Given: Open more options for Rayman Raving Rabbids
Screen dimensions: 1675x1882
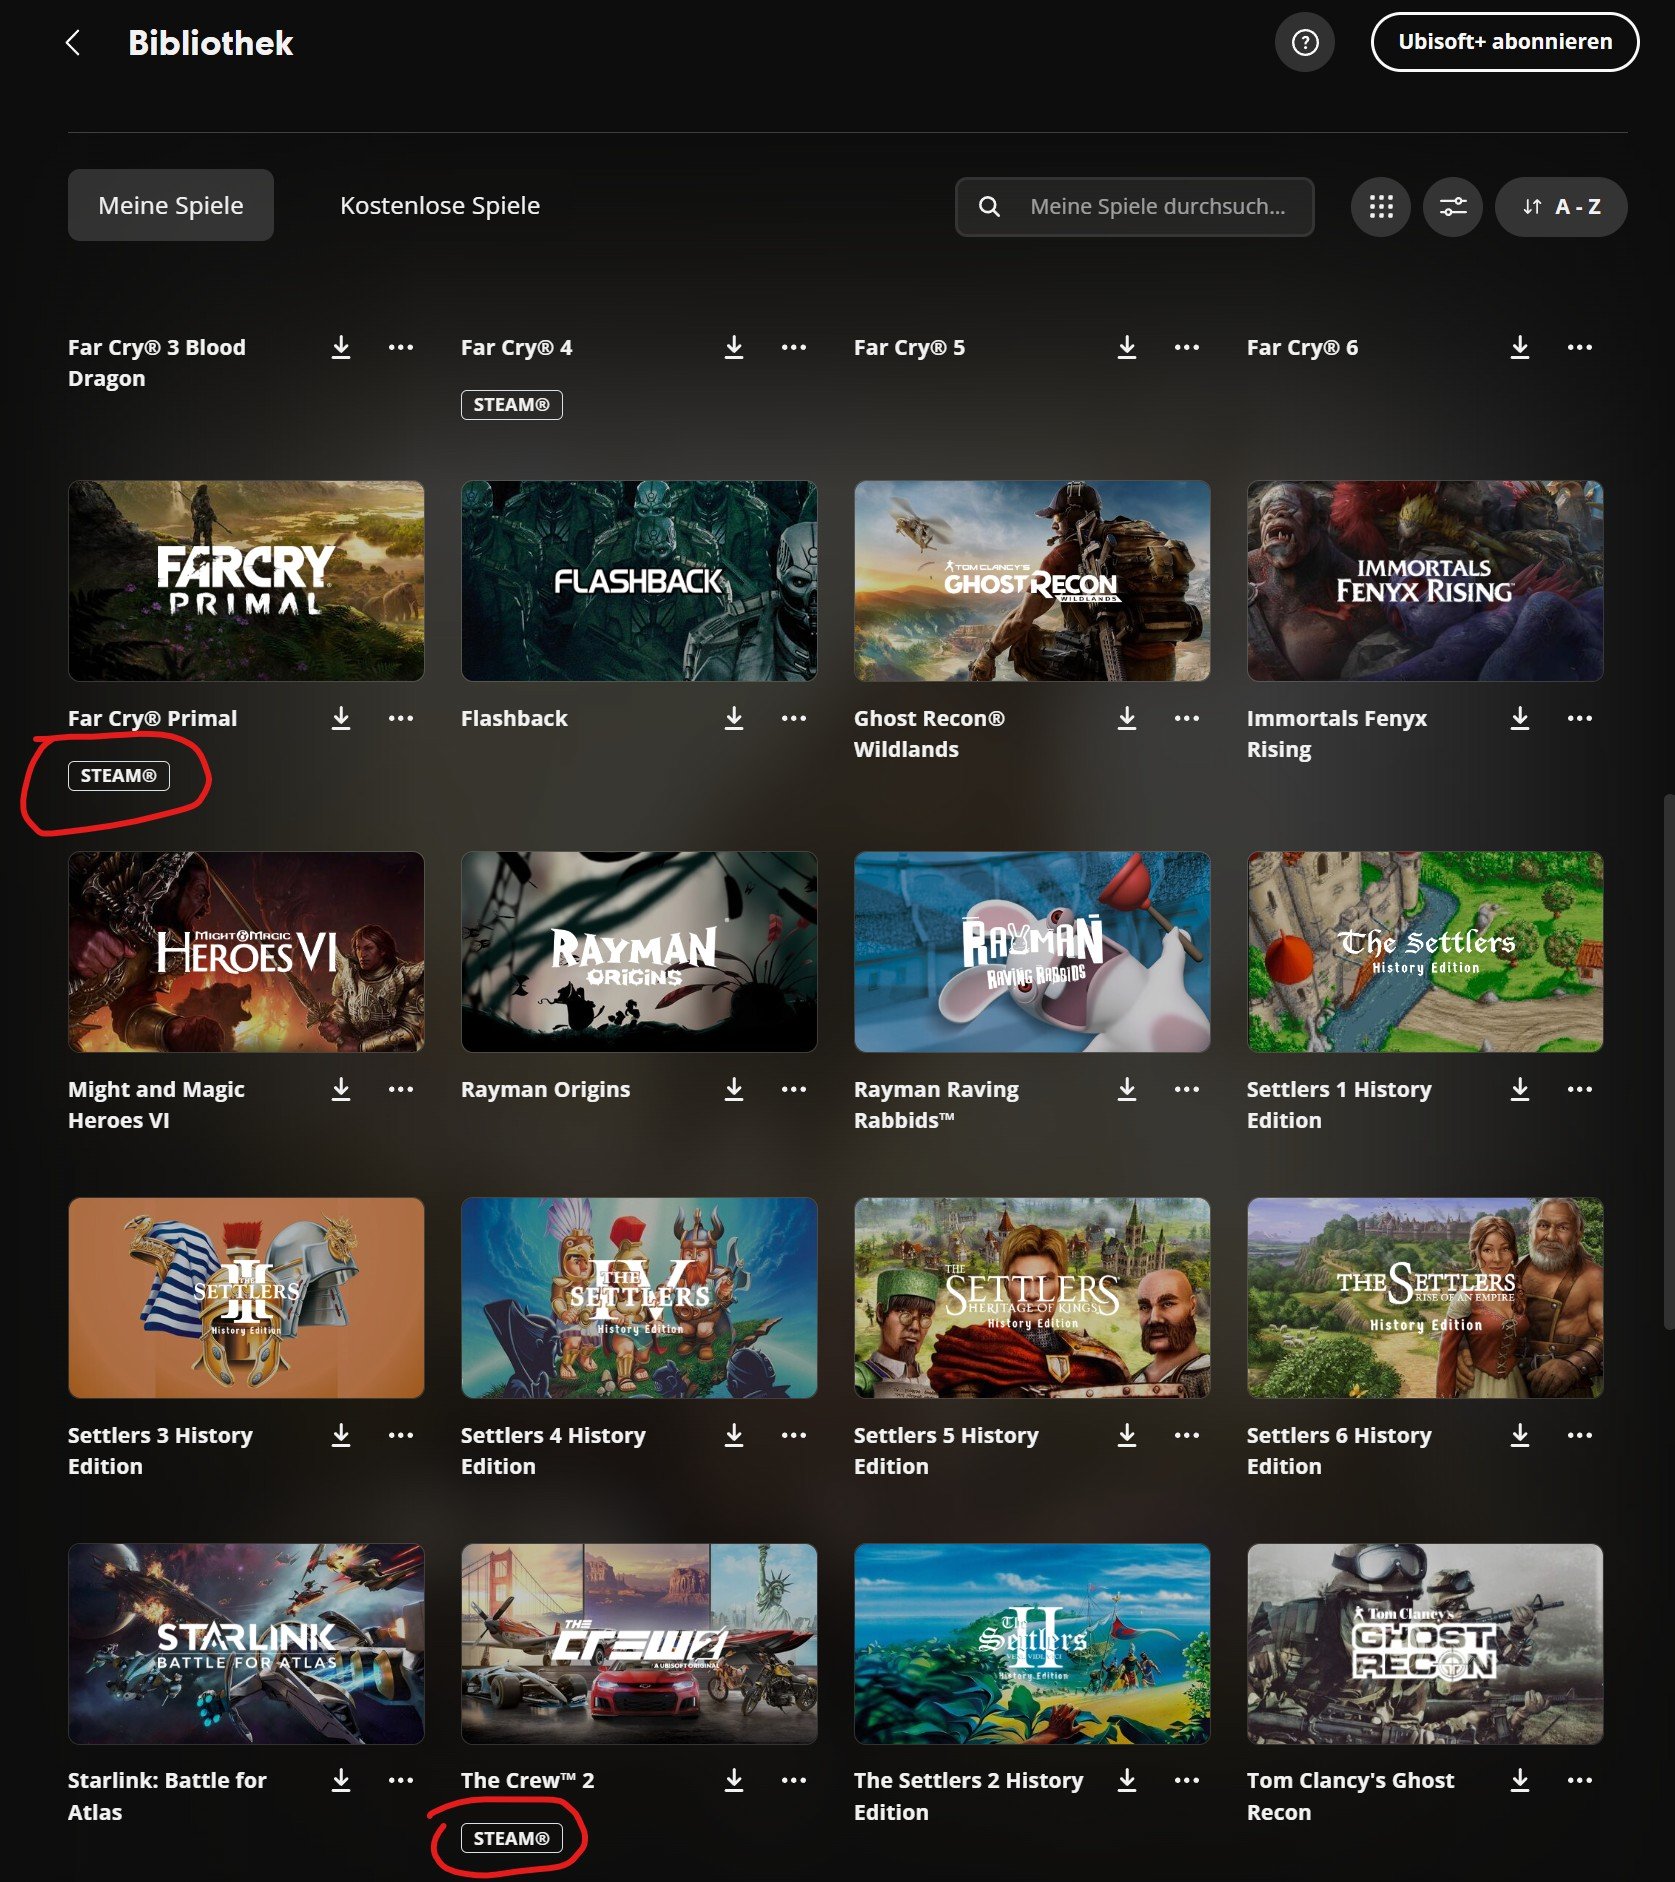Looking at the screenshot, I should pos(1187,1089).
